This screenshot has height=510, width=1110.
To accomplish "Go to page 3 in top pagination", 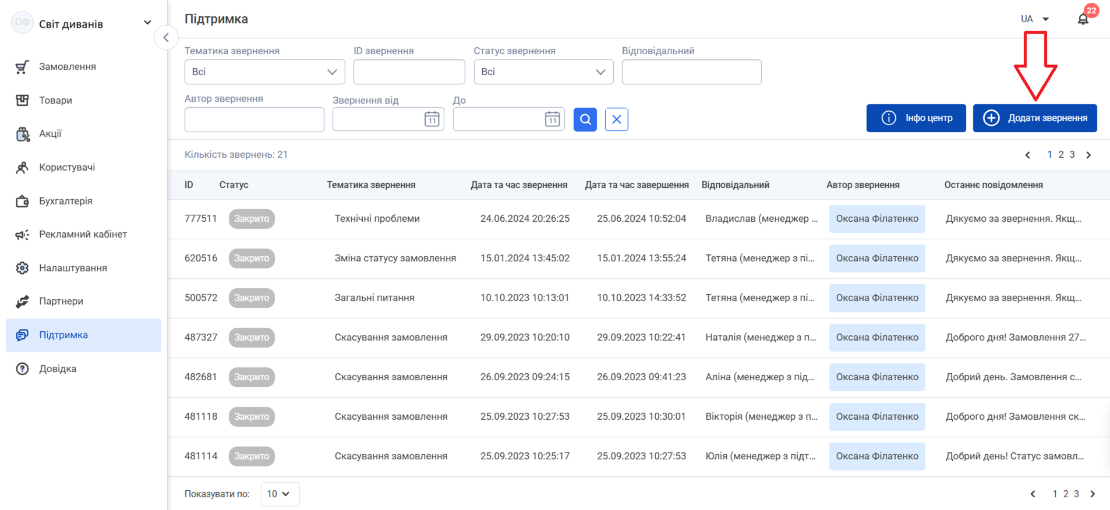I will click(1072, 154).
